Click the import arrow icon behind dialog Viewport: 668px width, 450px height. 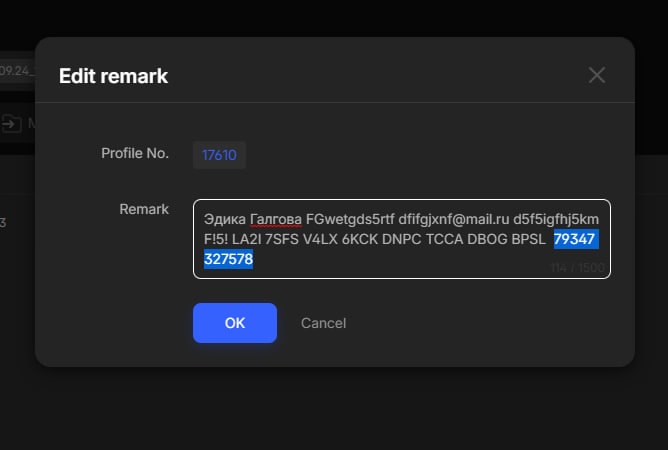(x=11, y=124)
